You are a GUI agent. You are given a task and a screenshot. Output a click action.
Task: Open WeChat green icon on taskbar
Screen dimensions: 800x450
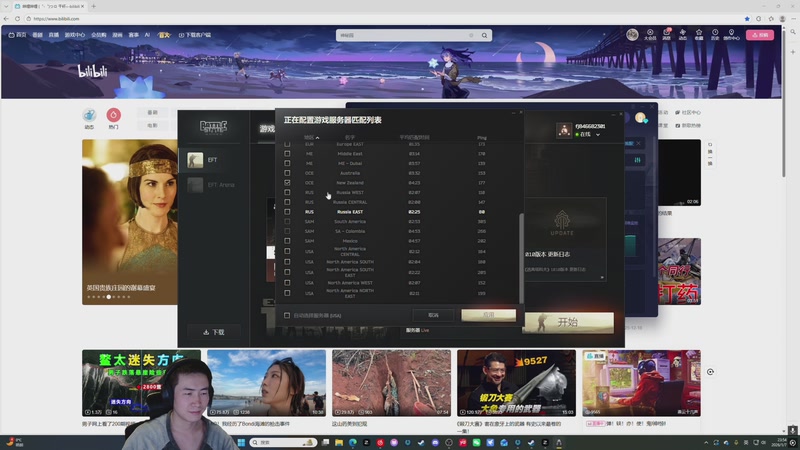[x=476, y=442]
